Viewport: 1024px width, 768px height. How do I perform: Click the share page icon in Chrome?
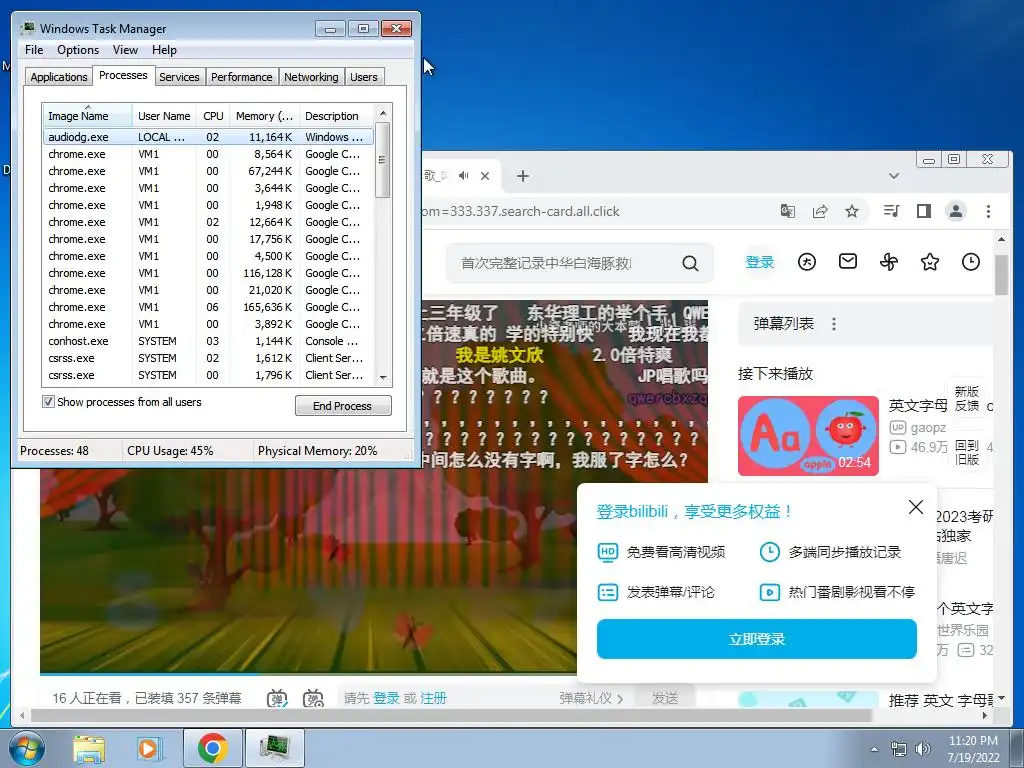pos(820,211)
